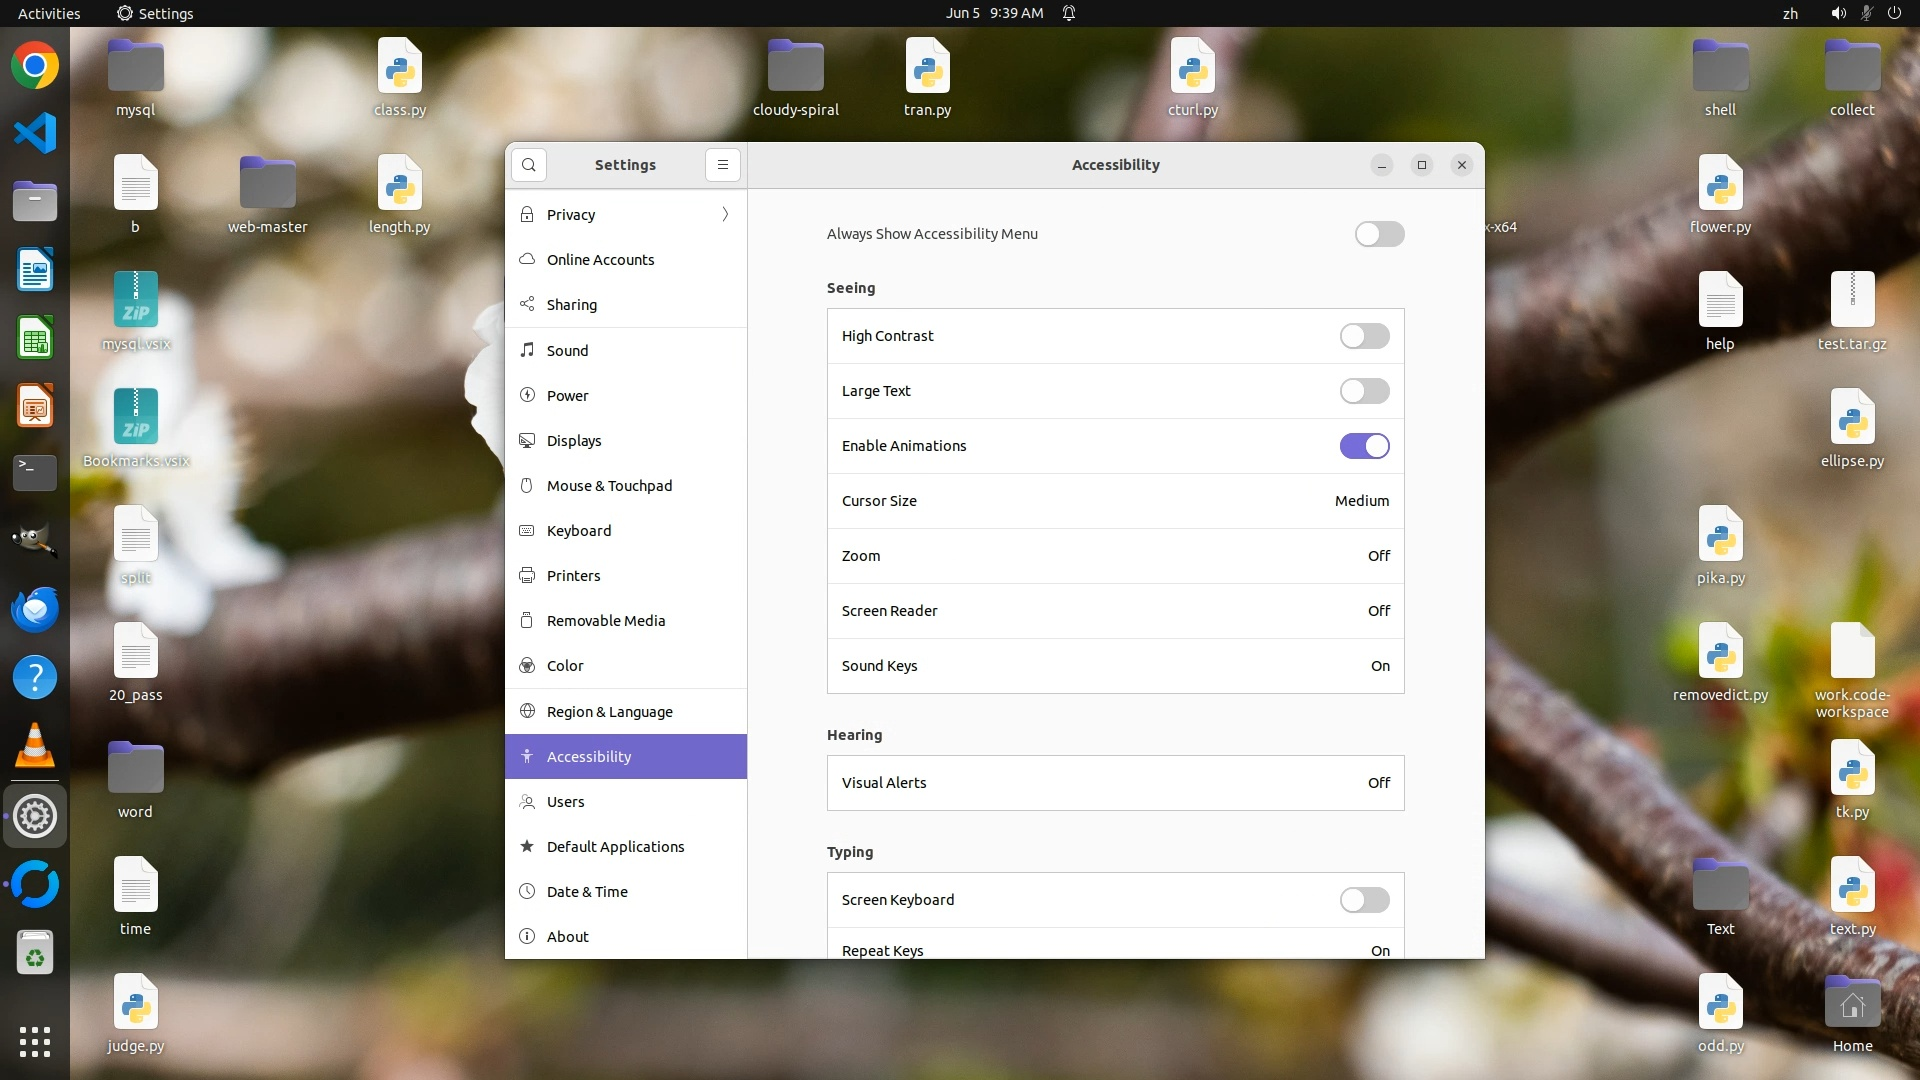Expand Privacy submenu chevron
This screenshot has height=1080, width=1920.
point(725,215)
